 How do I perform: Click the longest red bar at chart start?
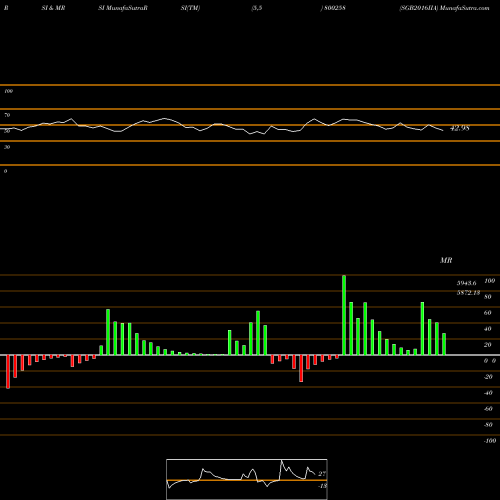[8, 372]
